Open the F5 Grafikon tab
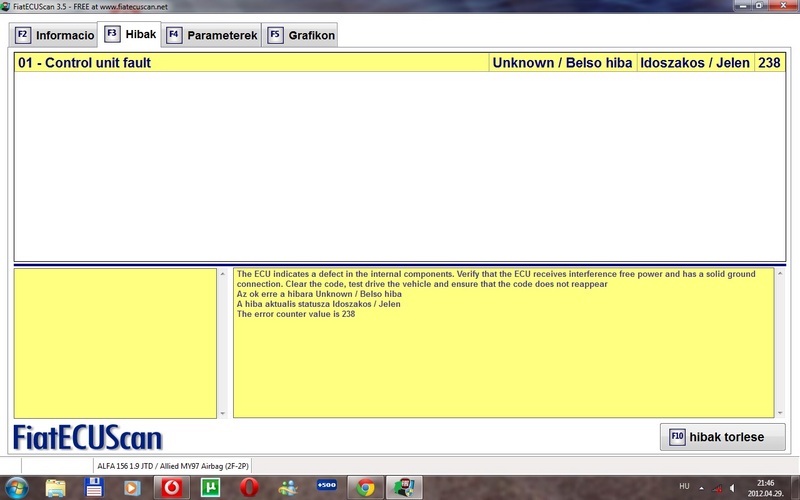This screenshot has width=800, height=500. coord(301,35)
